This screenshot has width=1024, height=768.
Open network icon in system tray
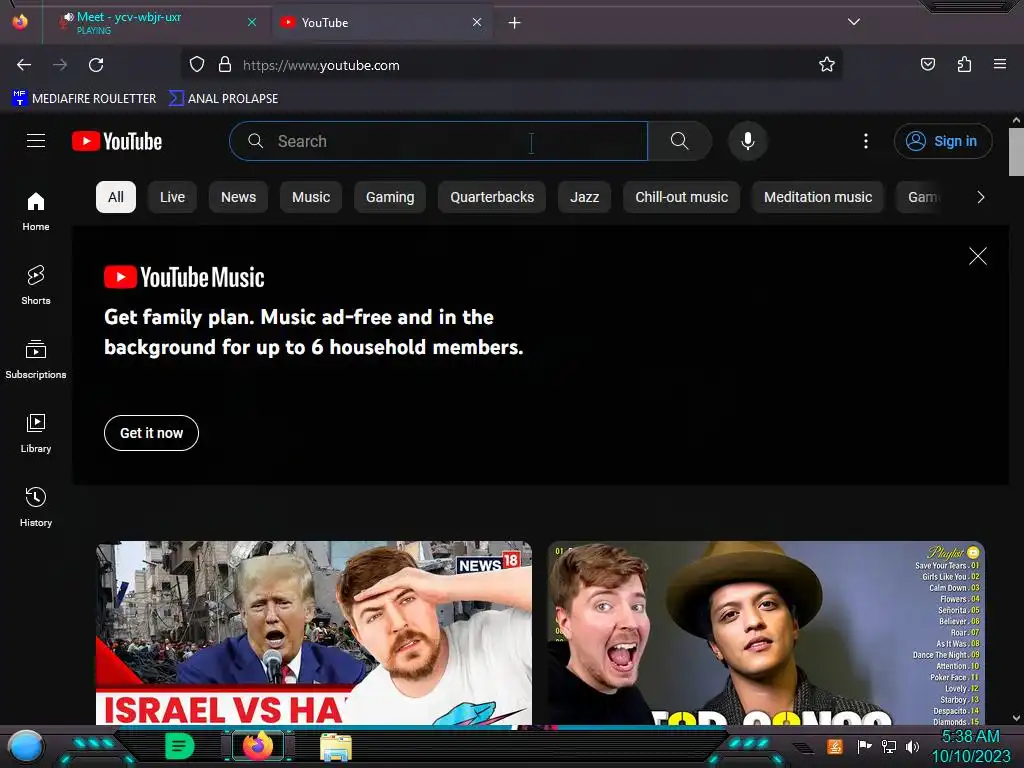point(888,746)
